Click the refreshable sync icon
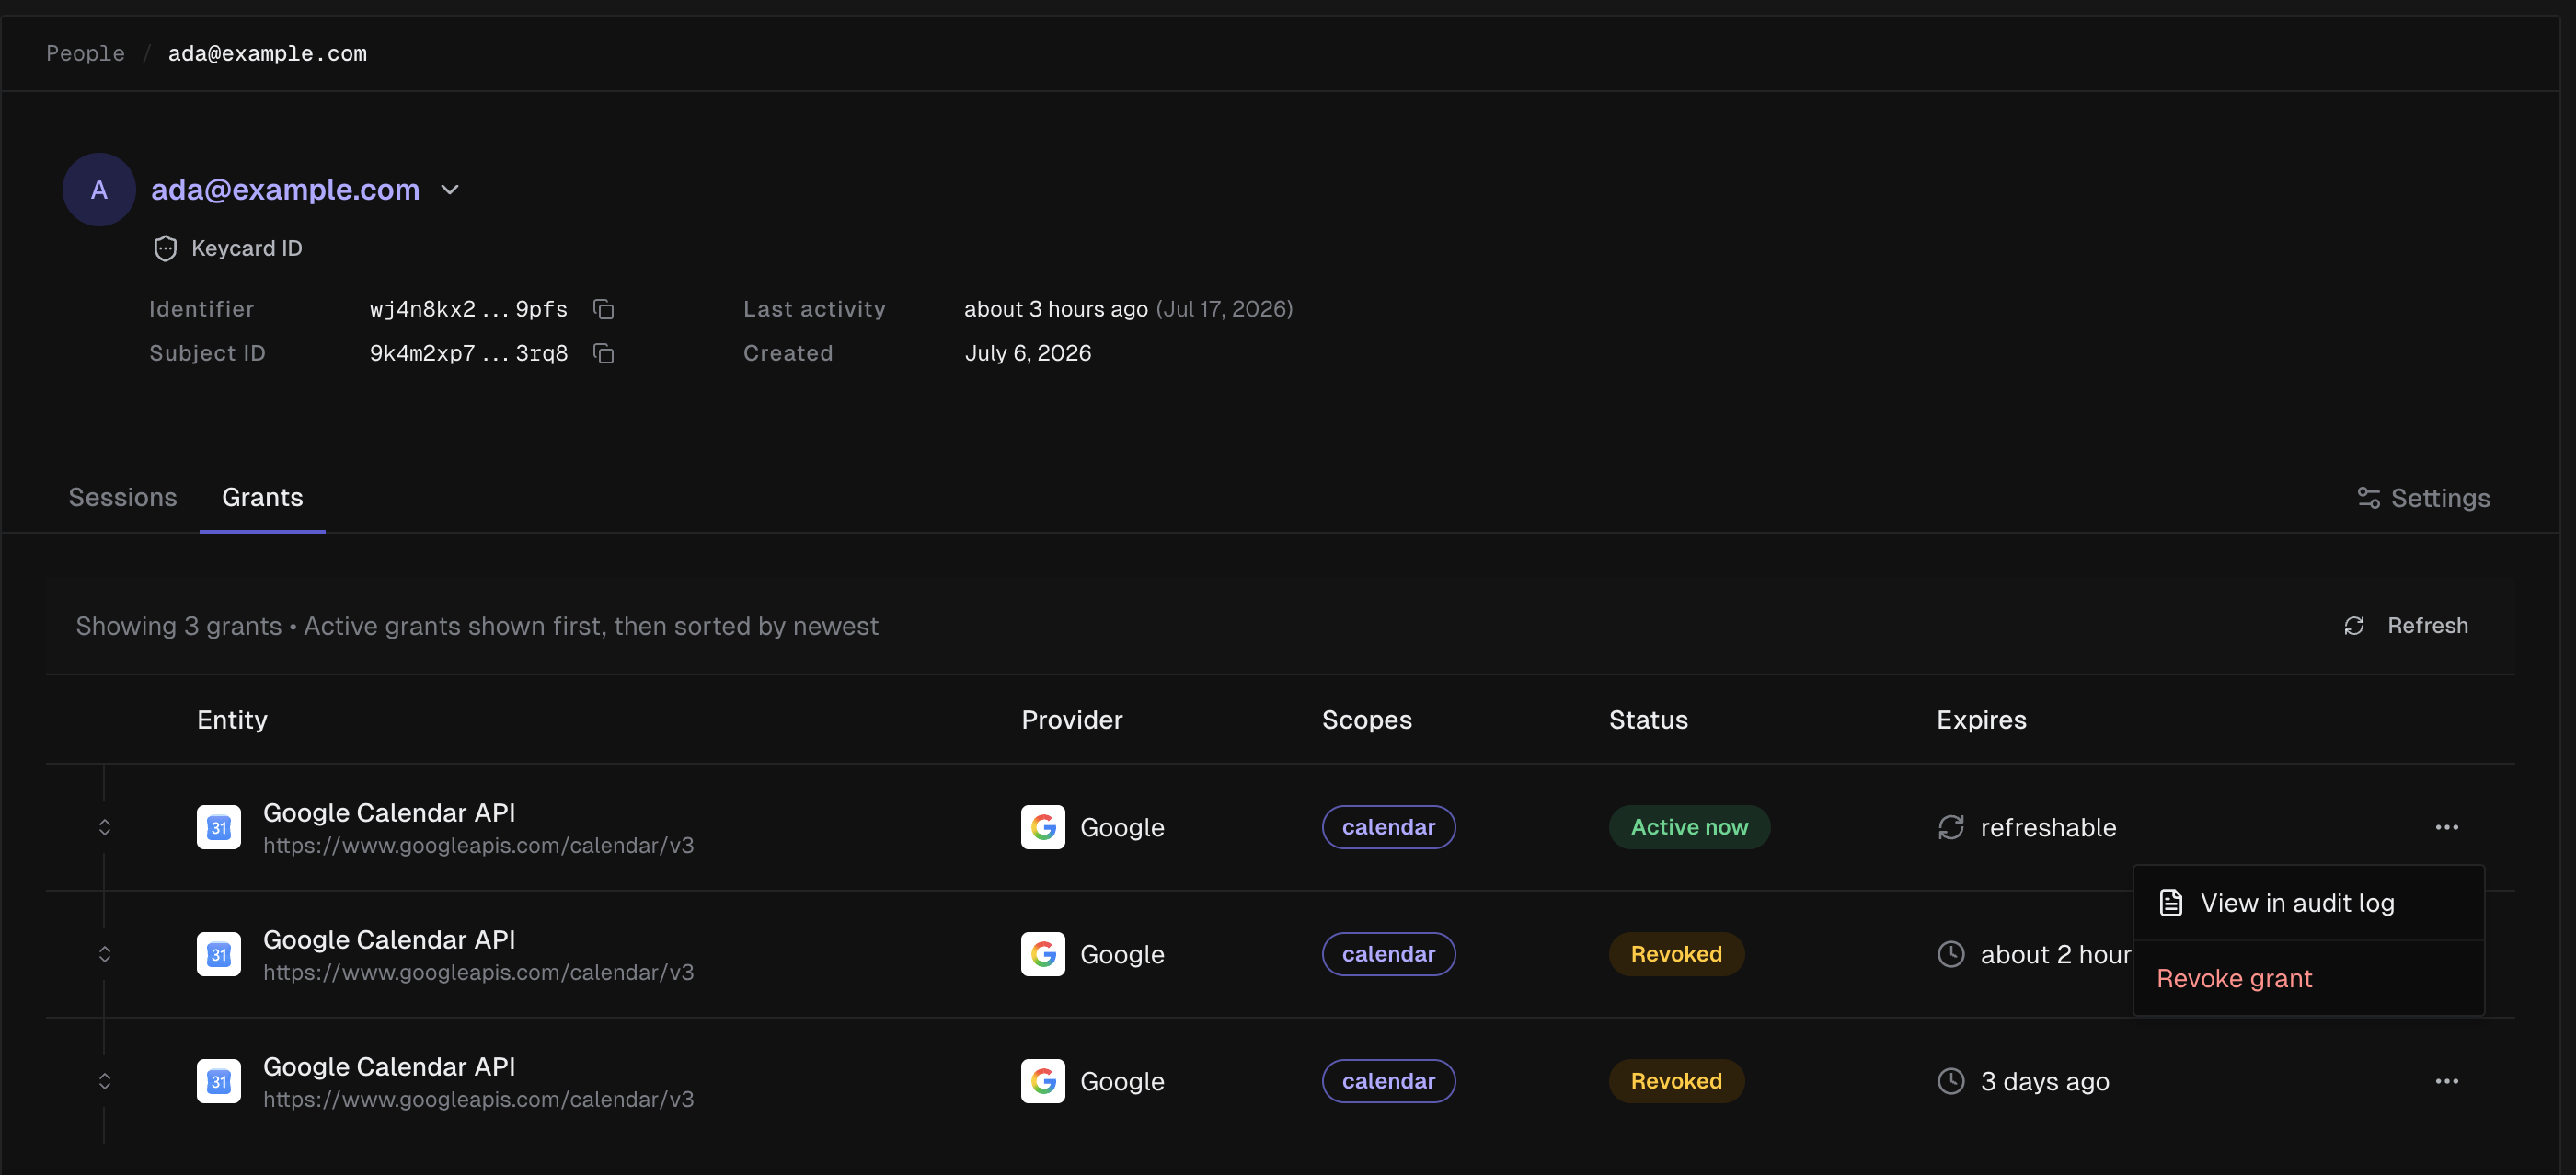Screen dimensions: 2576x1175 (1951, 827)
